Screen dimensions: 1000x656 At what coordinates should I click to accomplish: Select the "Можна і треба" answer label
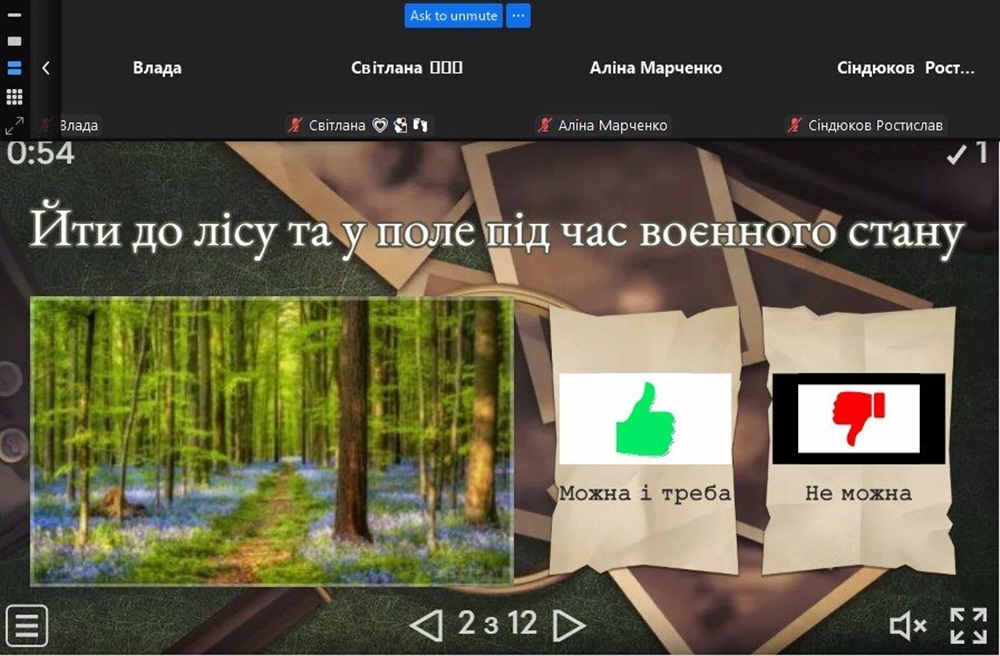pos(645,493)
